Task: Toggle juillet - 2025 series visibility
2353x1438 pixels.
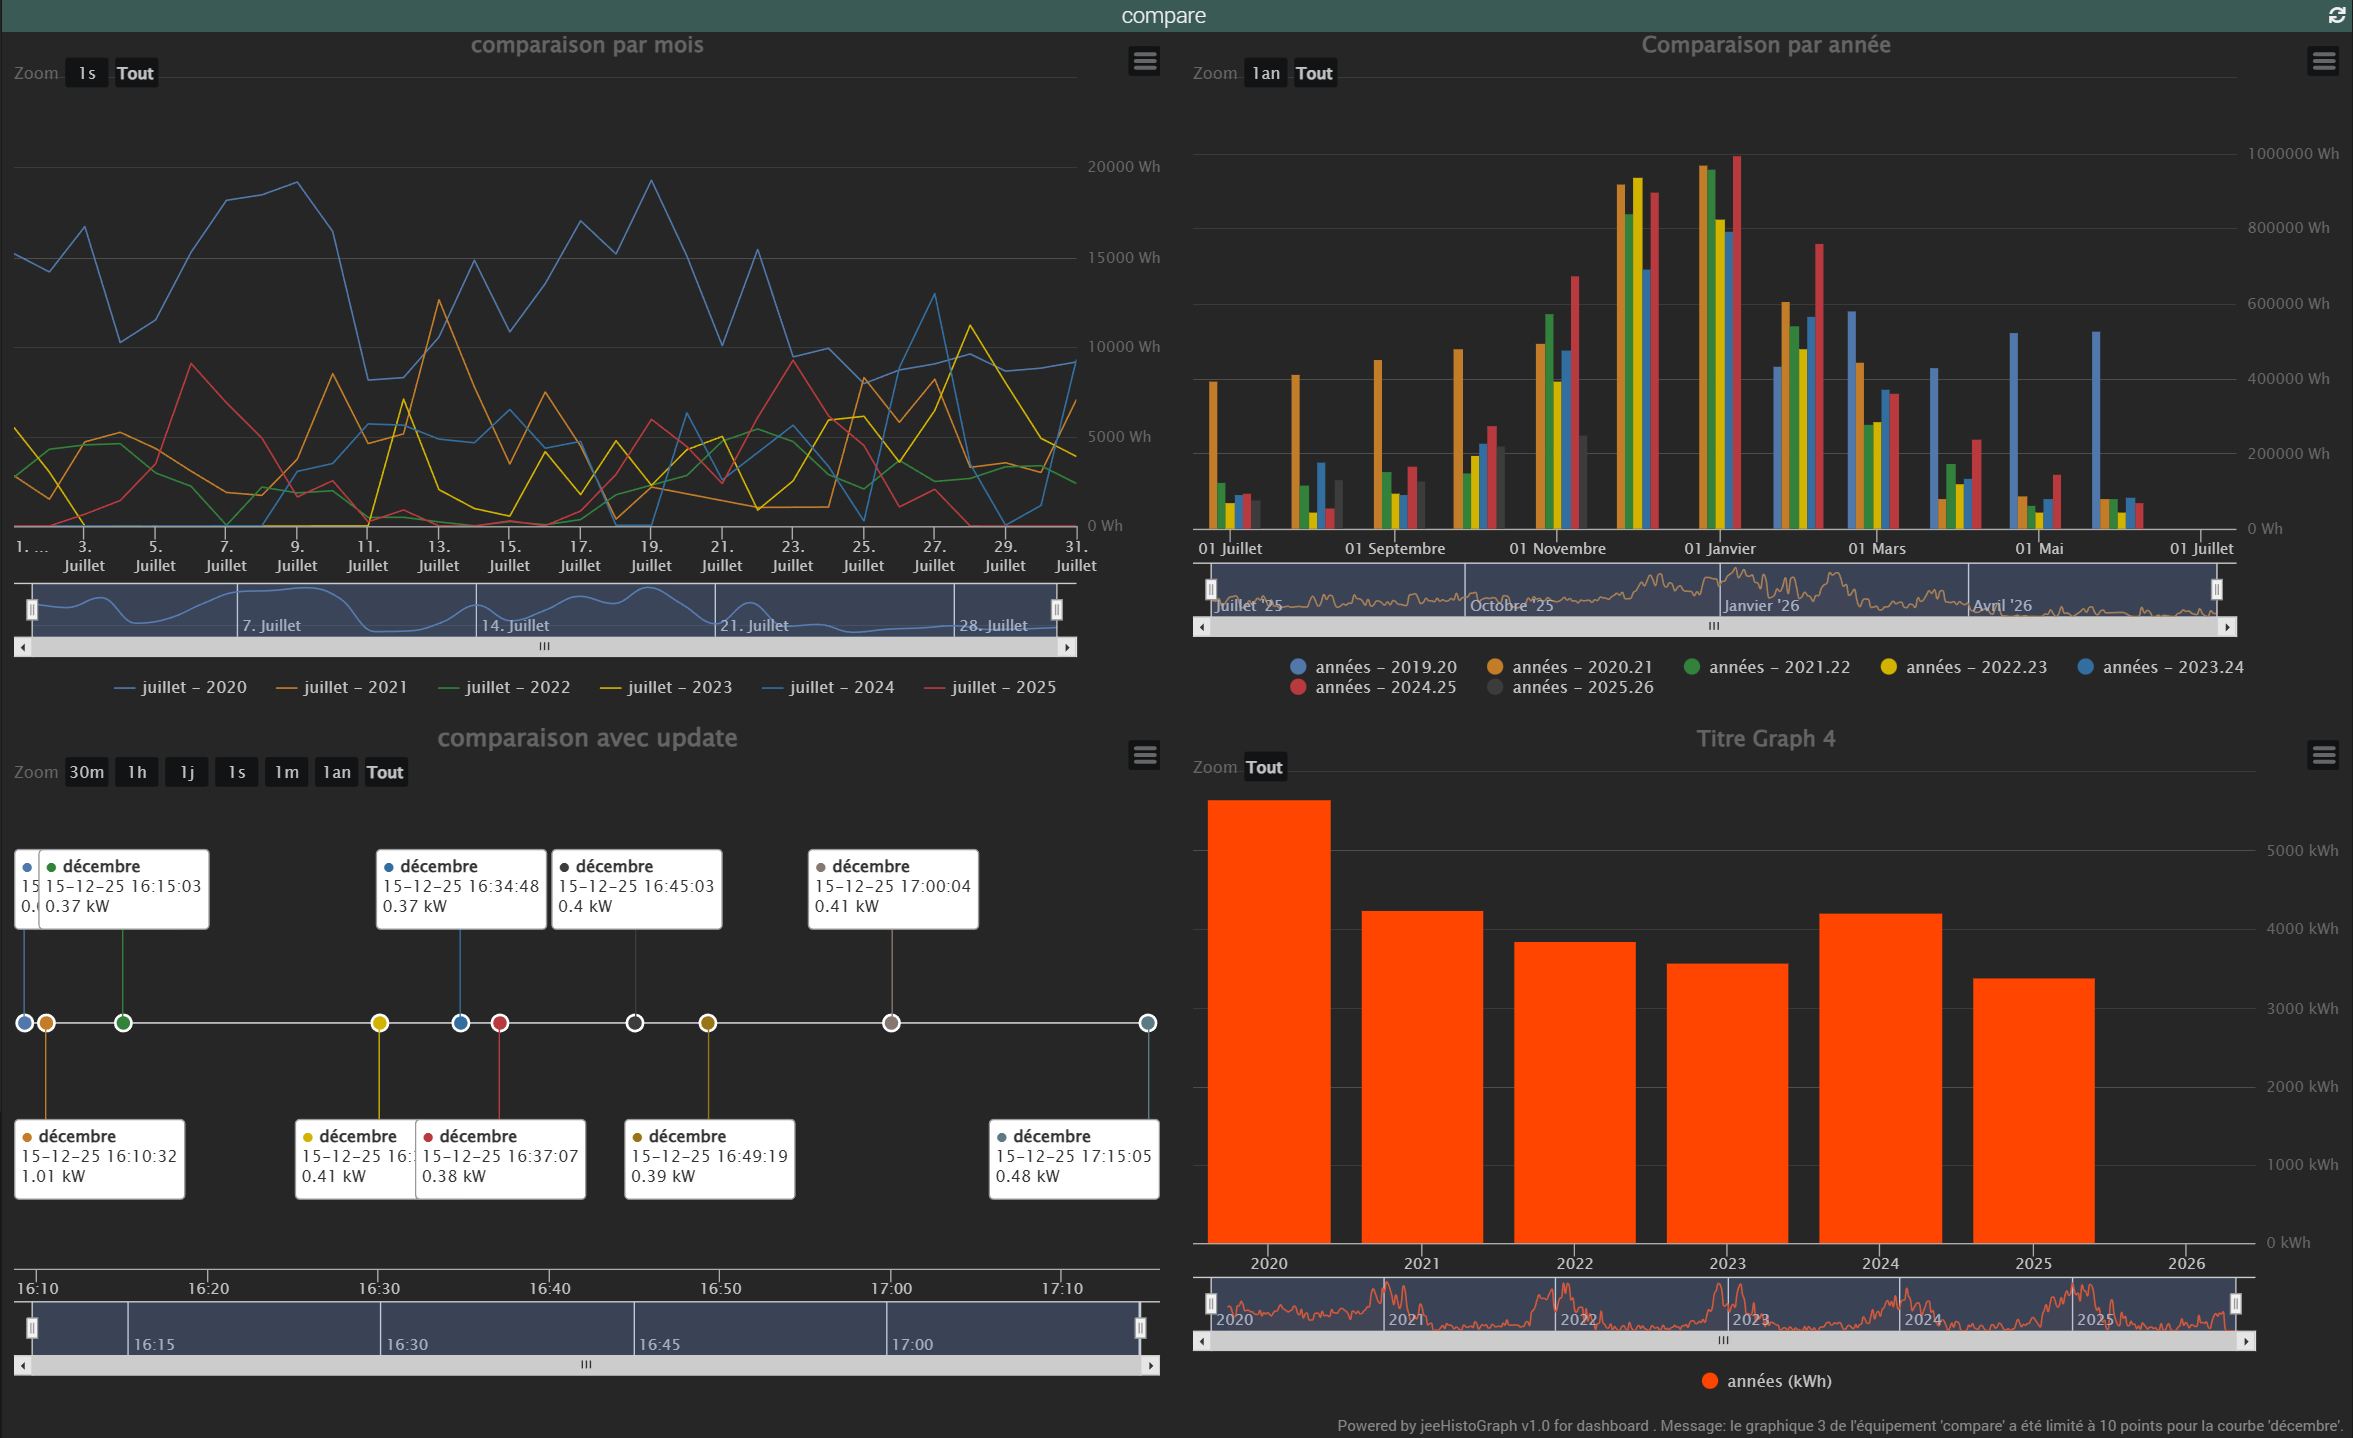Action: click(1003, 687)
